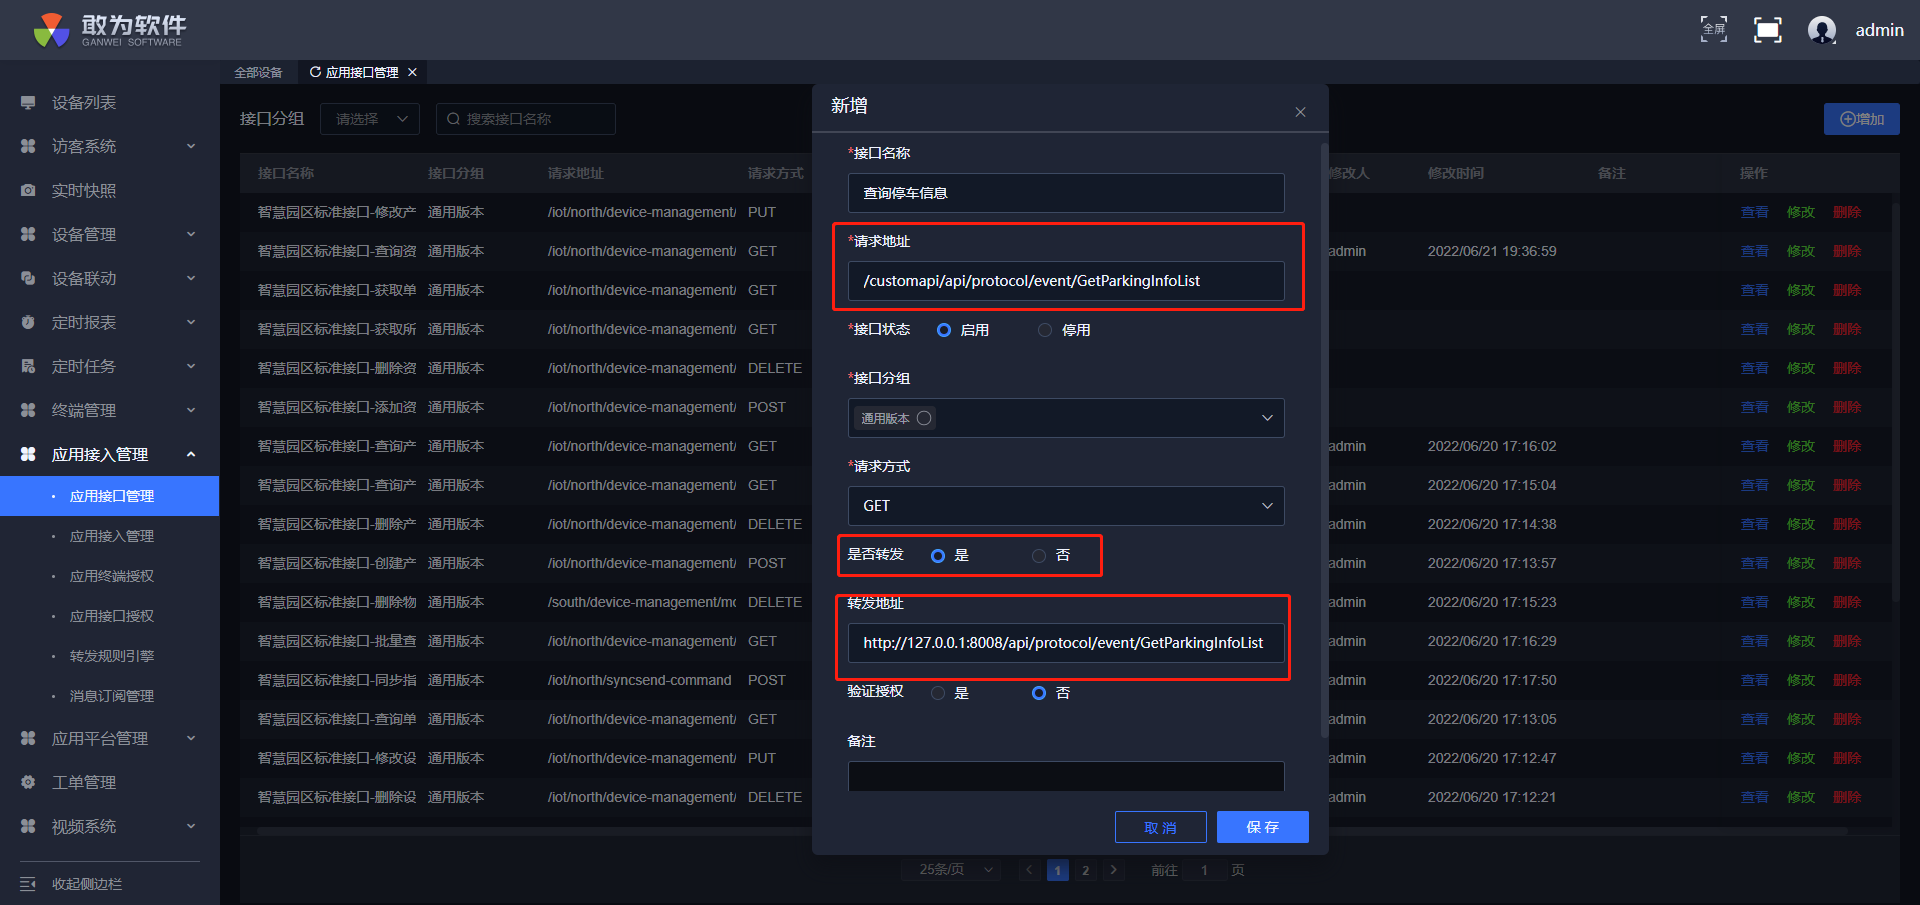Open the 请求方式 GET dropdown
Viewport: 1920px width, 905px height.
[1065, 506]
